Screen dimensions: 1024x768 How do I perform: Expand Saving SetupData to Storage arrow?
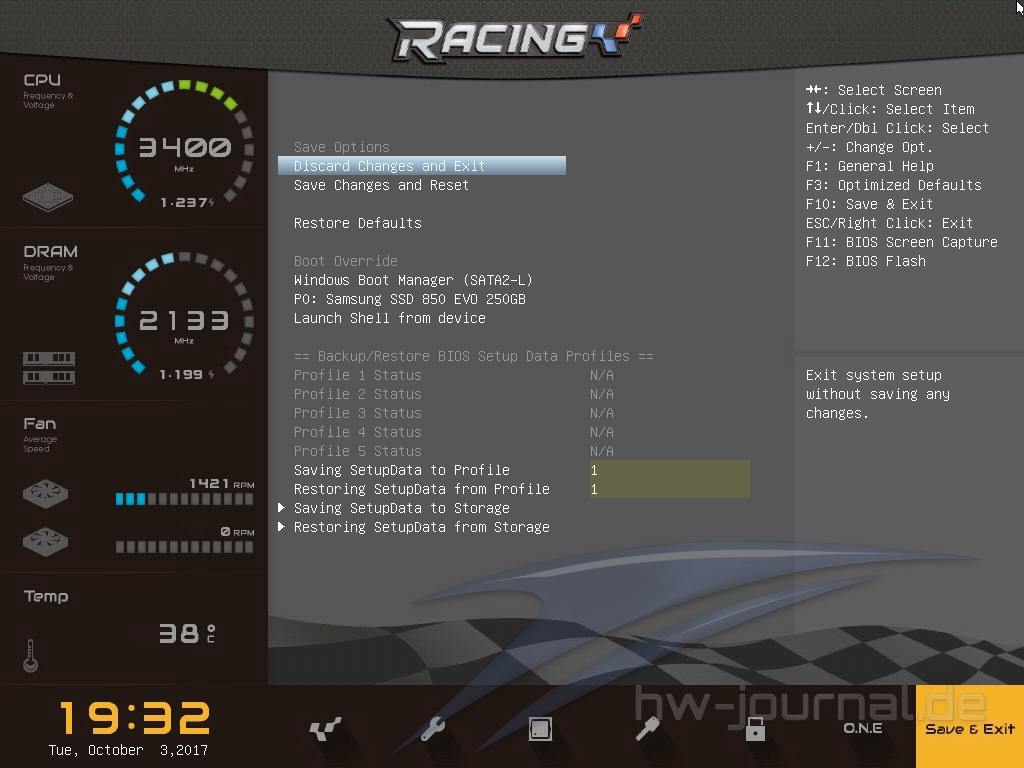click(281, 507)
